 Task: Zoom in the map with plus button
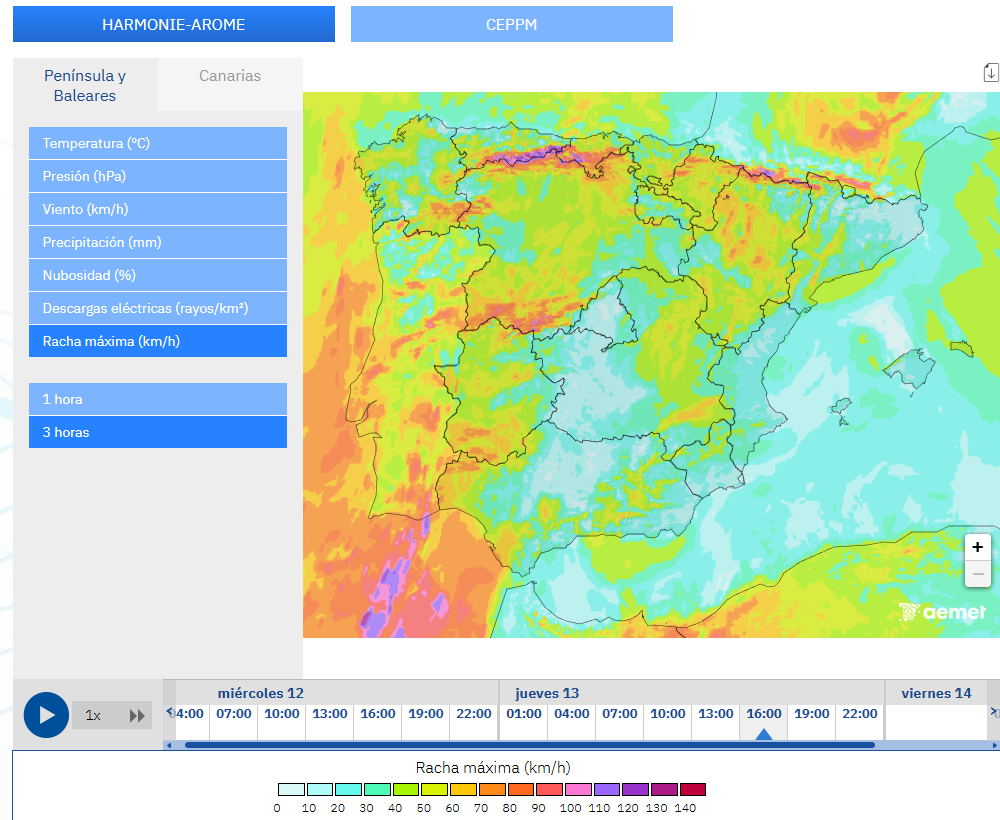click(x=977, y=547)
